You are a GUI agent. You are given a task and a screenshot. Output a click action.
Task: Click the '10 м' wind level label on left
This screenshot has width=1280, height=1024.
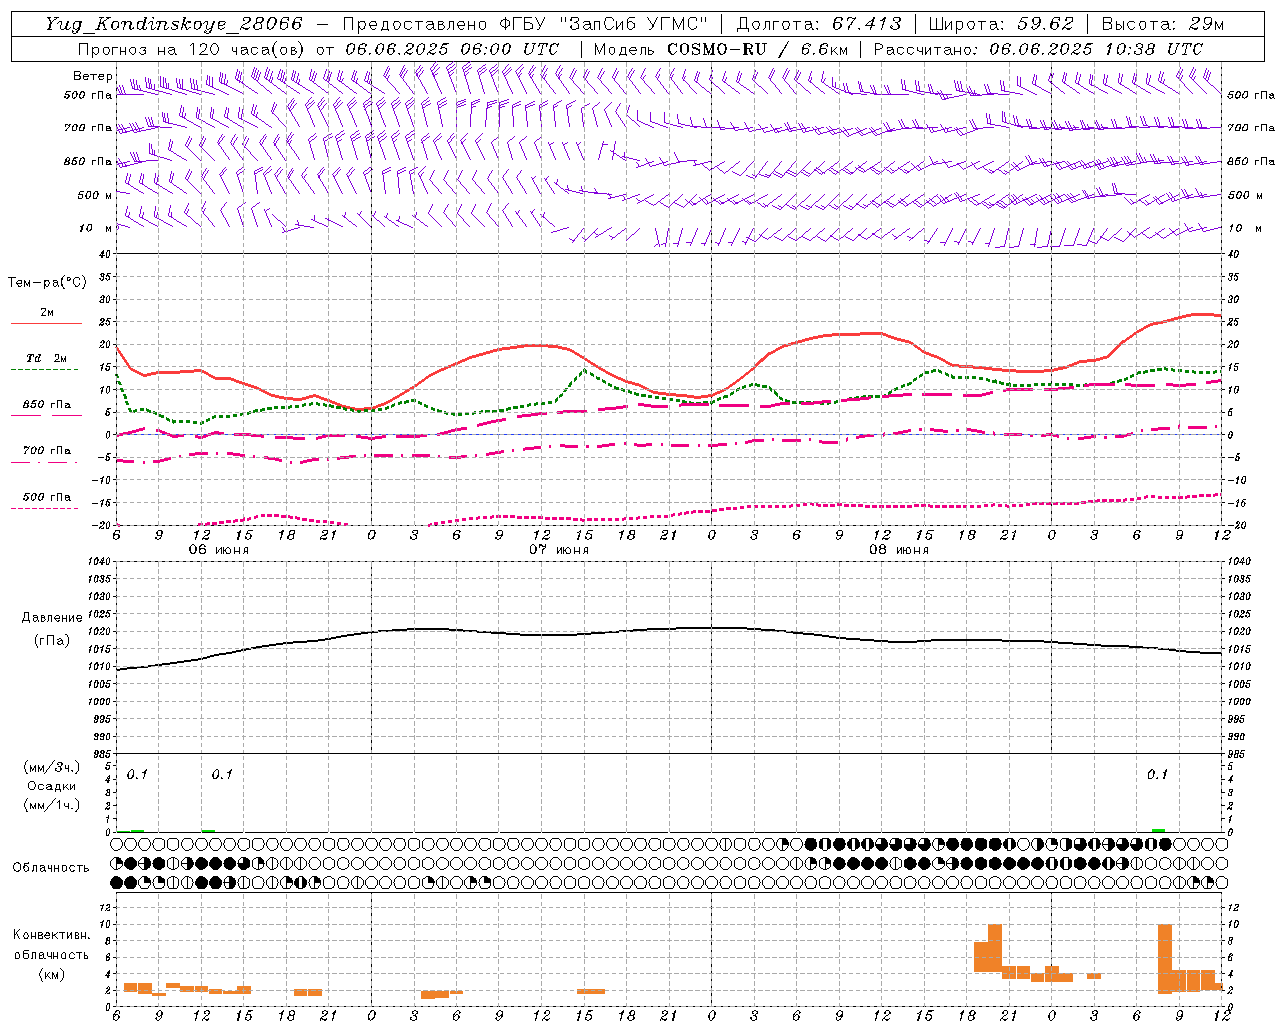pyautogui.click(x=96, y=228)
